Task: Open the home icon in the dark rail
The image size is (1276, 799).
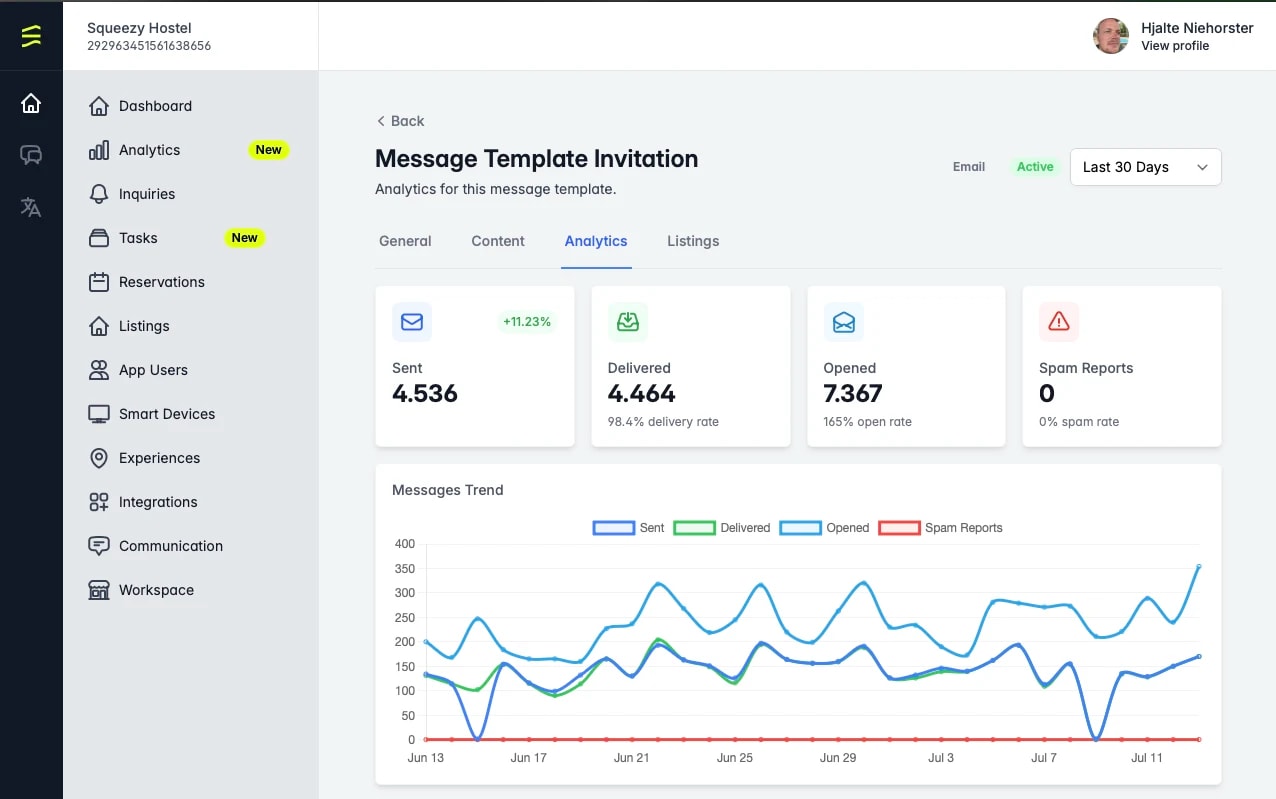Action: [x=31, y=103]
